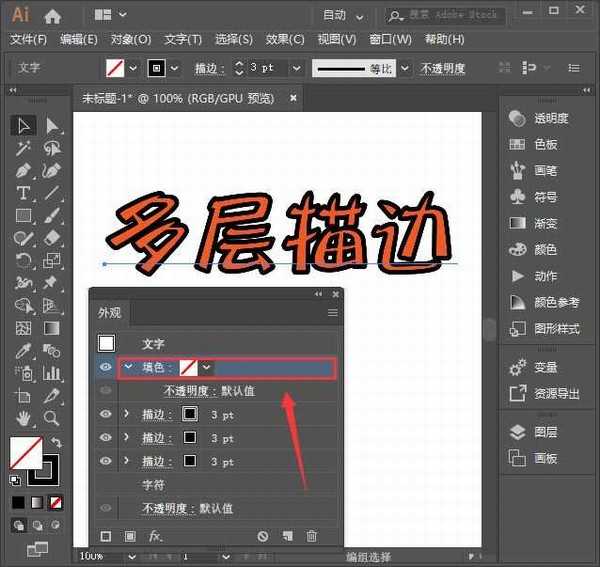Expand the third 描边 stroke row
This screenshot has width=600, height=567.
point(127,461)
